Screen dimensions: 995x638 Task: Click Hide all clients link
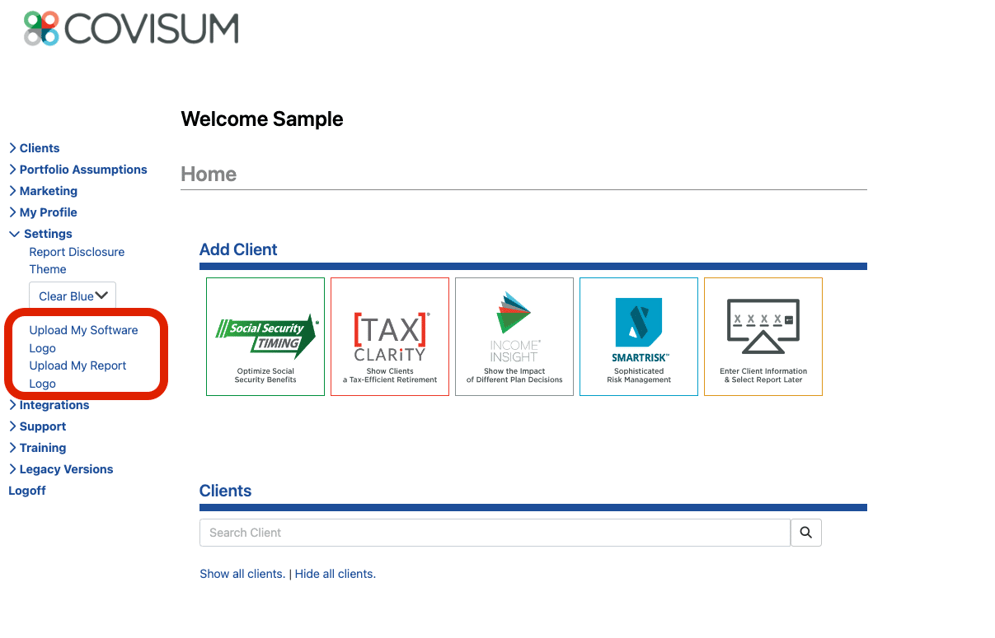click(x=334, y=574)
